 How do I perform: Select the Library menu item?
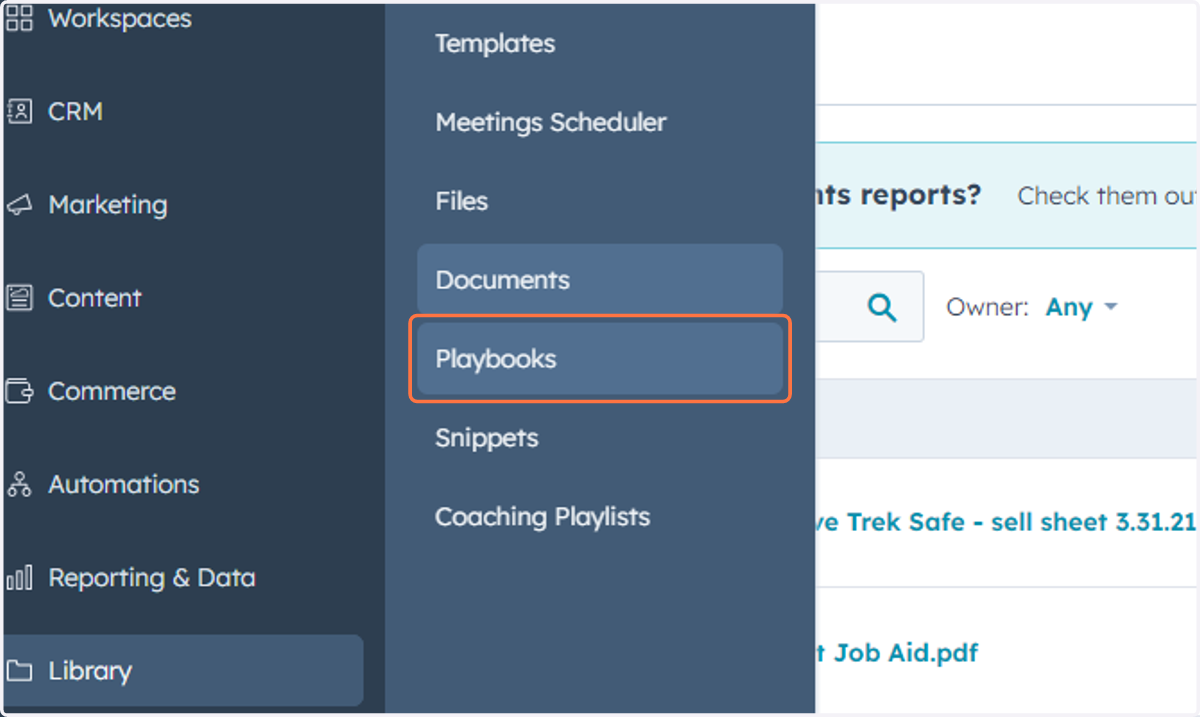(x=183, y=670)
